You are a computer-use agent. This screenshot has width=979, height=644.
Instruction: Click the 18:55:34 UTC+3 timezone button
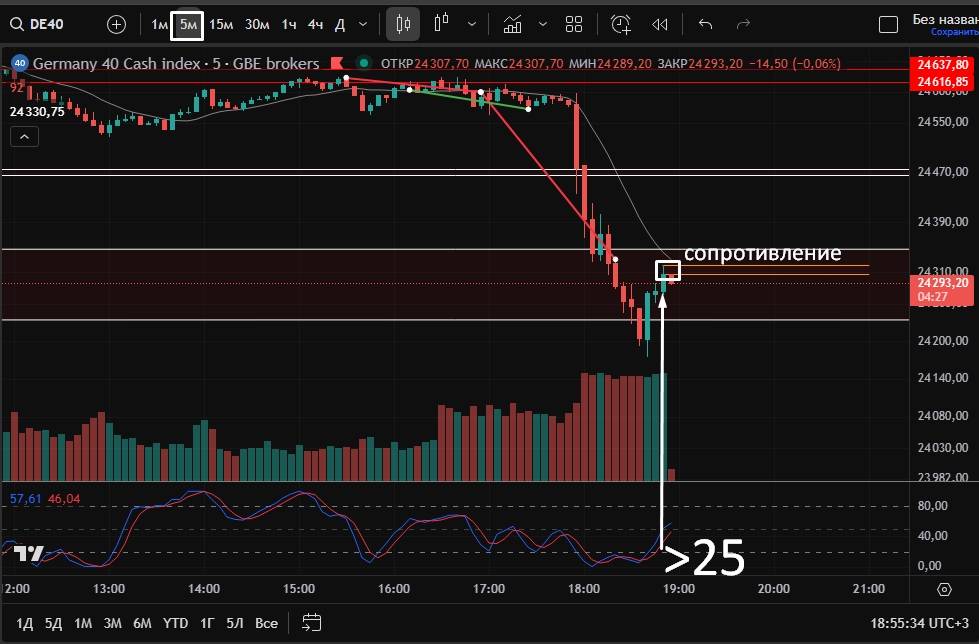(920, 623)
